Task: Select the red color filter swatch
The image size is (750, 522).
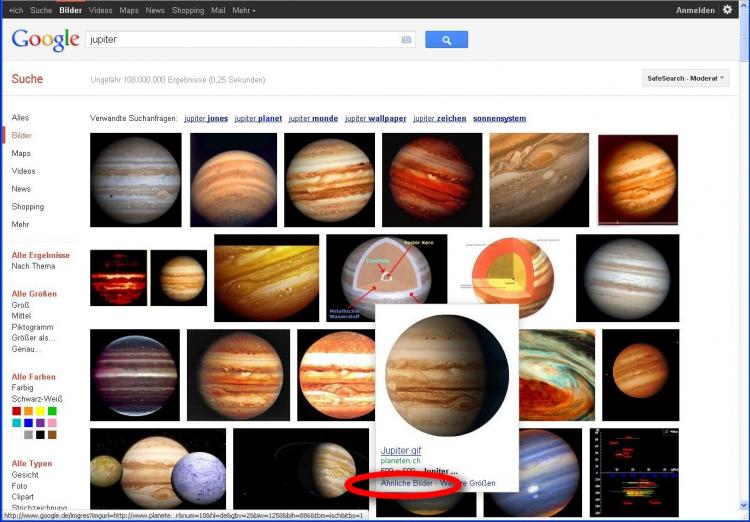Action: pyautogui.click(x=17, y=411)
